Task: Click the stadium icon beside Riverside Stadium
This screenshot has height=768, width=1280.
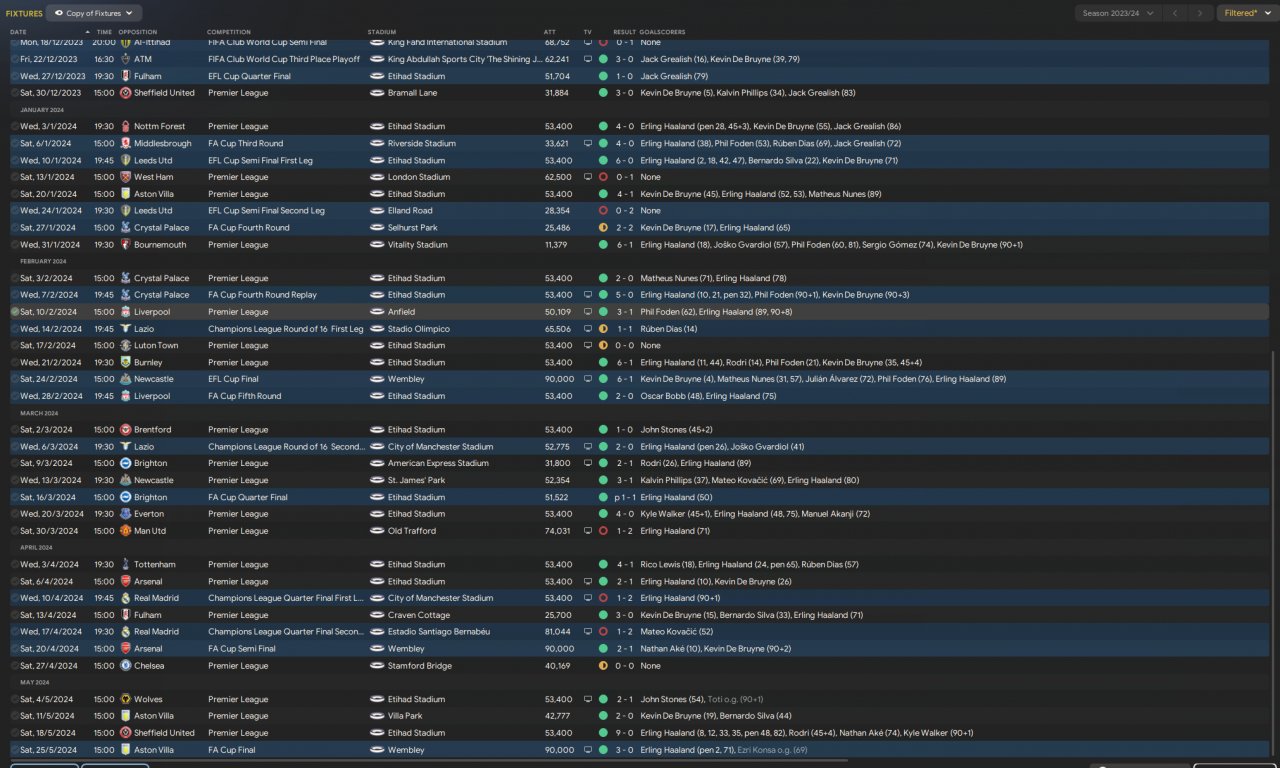Action: click(377, 144)
